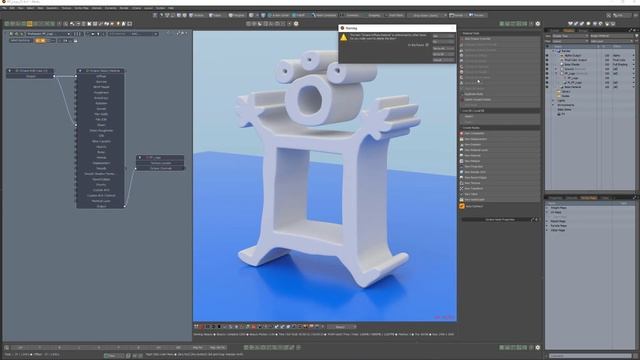Viewport: 640px width, 360px height.
Task: Select Other Maps in the list
Action: (558, 230)
